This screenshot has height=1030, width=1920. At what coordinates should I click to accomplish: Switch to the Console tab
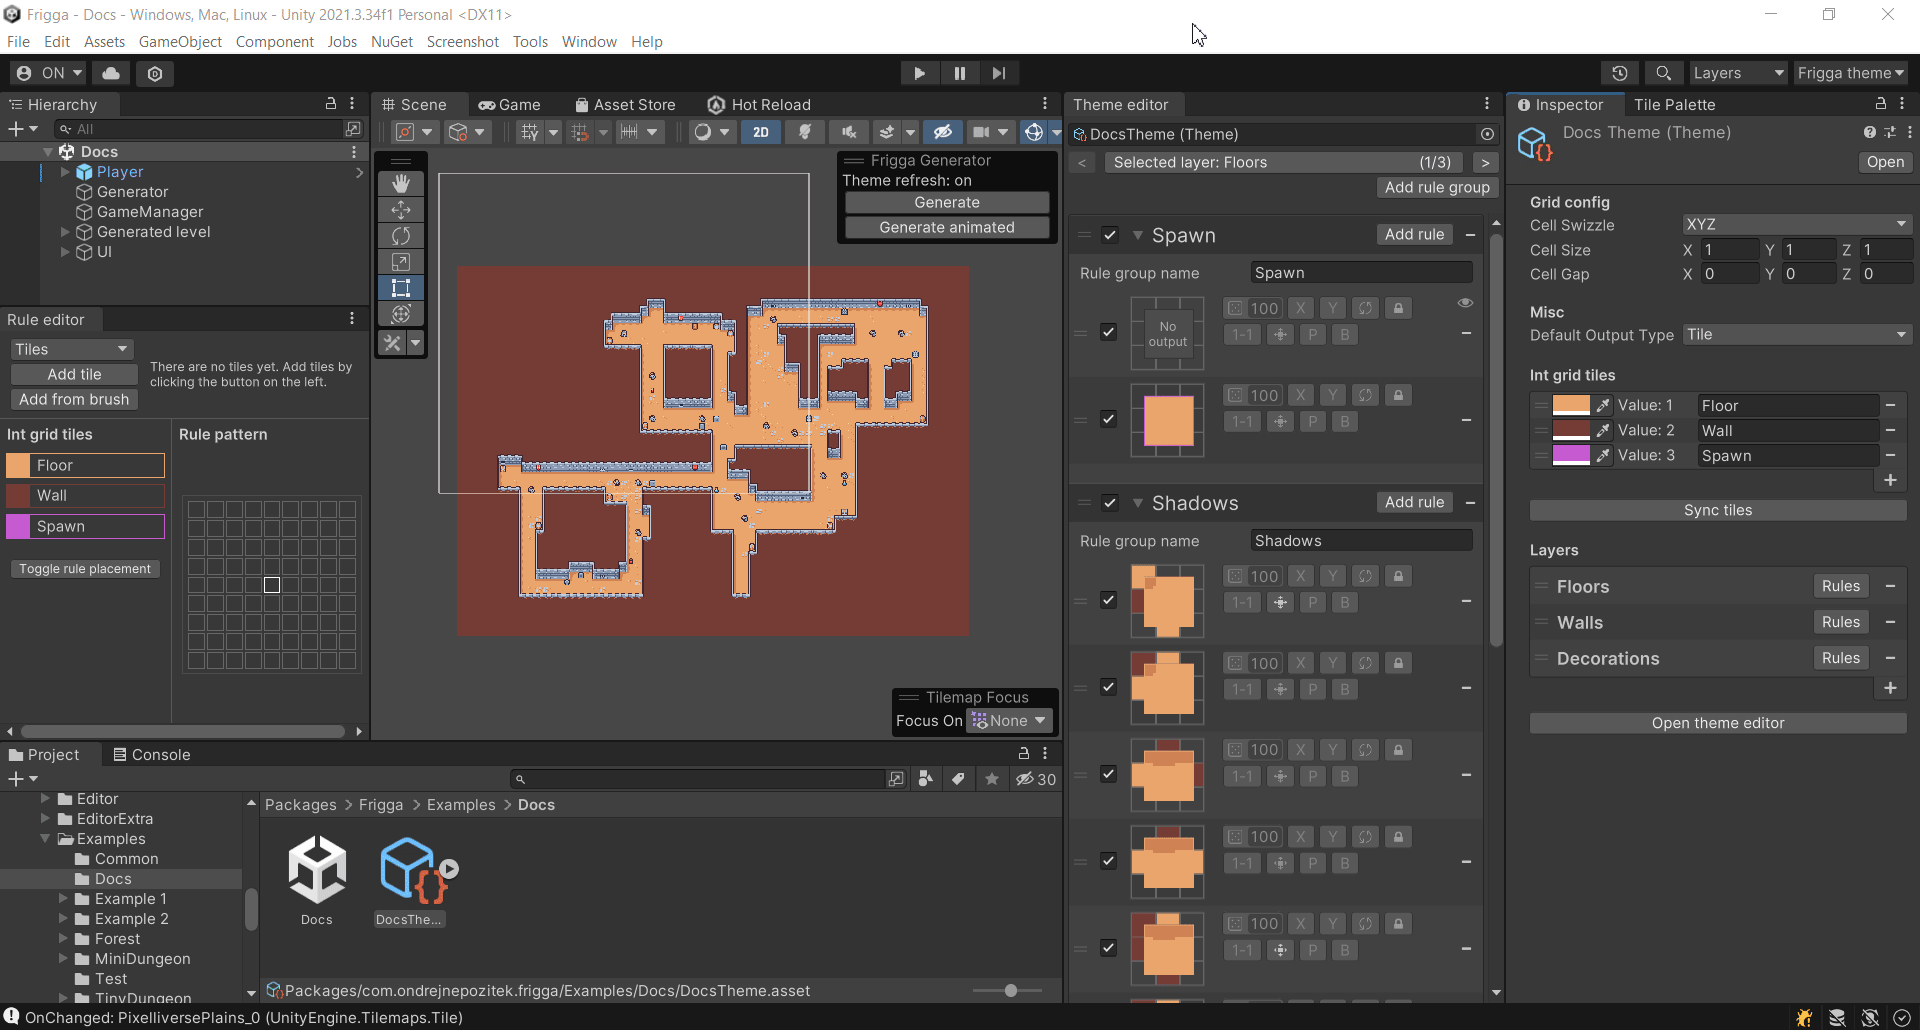click(x=151, y=755)
